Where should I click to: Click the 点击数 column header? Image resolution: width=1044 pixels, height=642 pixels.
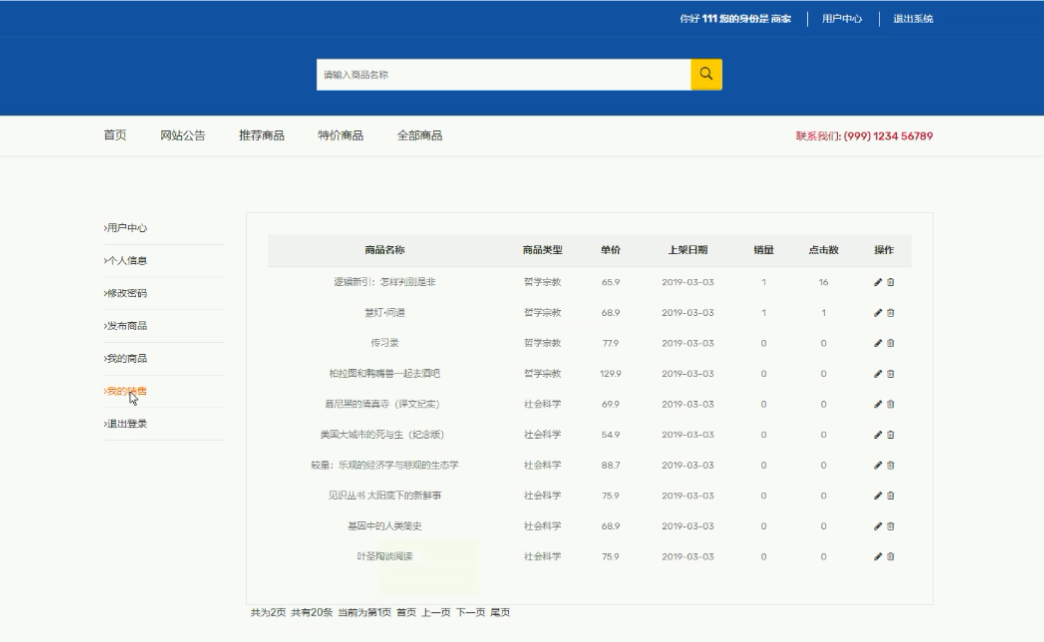(x=824, y=250)
